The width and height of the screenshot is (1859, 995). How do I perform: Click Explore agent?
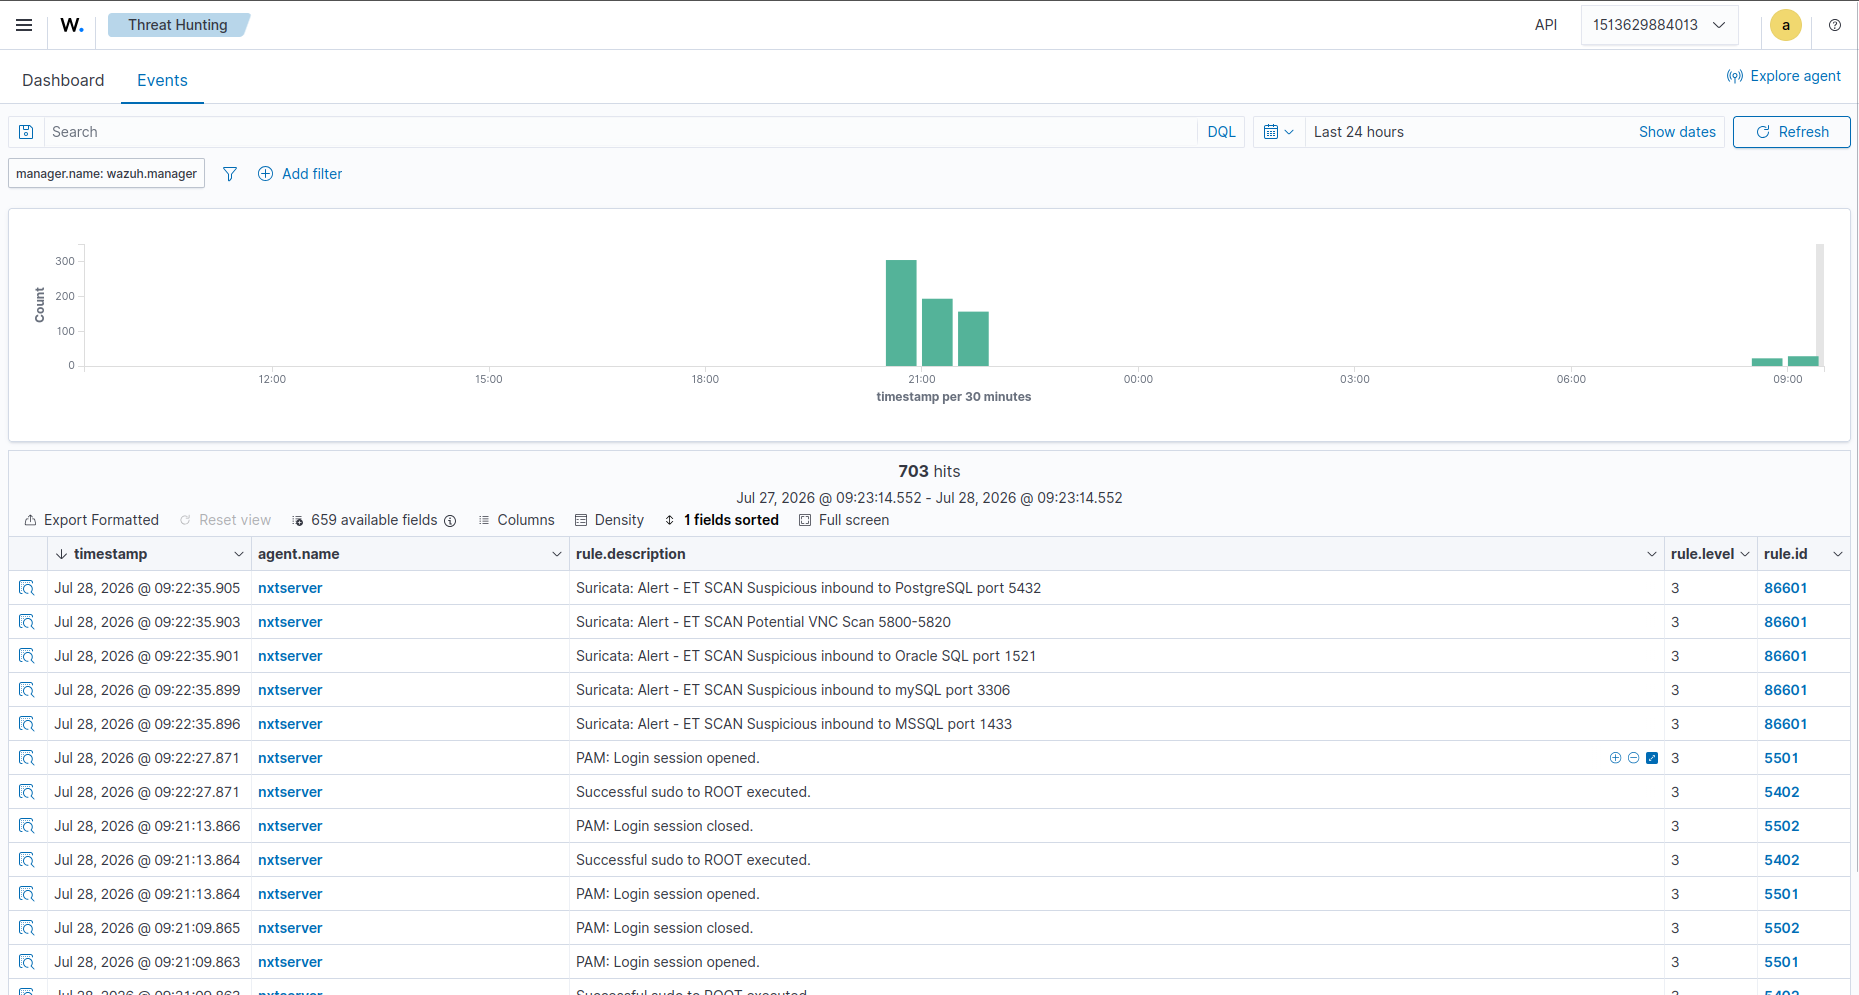coord(1784,76)
